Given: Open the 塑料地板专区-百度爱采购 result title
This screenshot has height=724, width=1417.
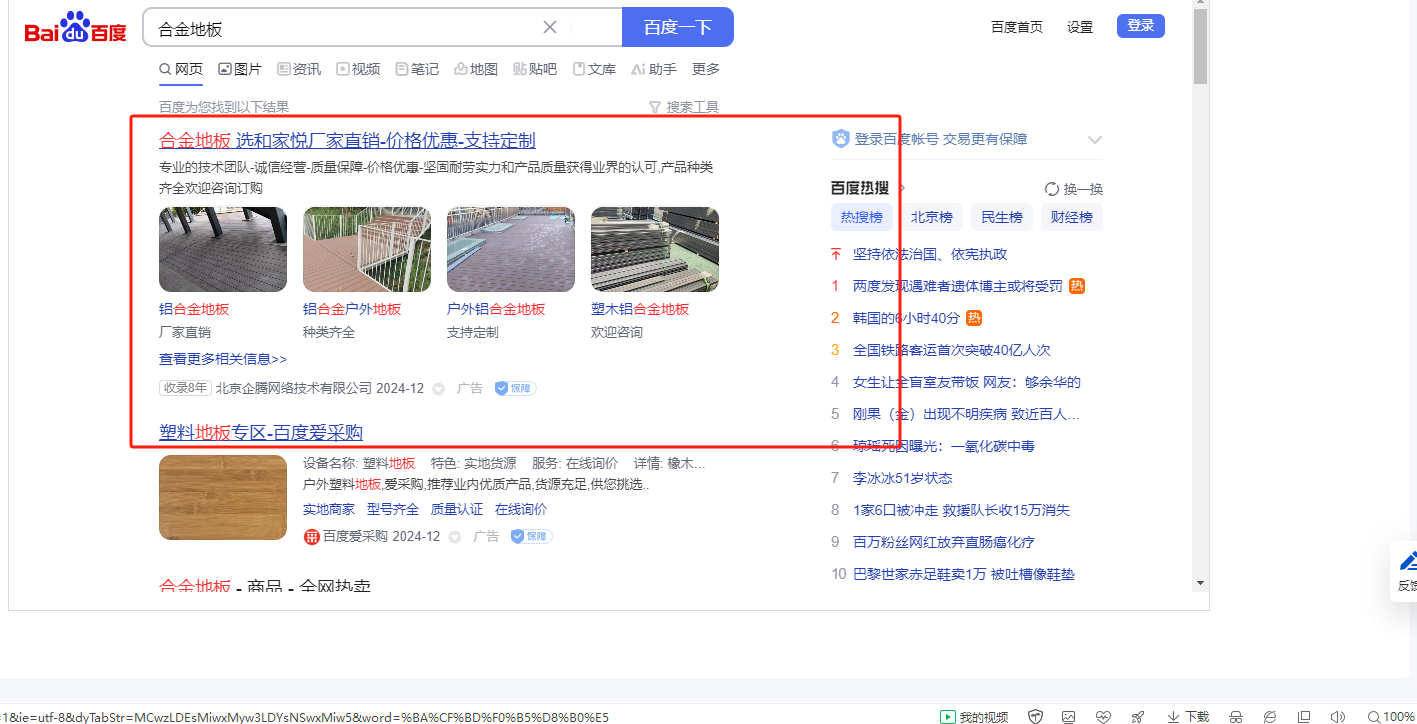Looking at the screenshot, I should pos(261,432).
